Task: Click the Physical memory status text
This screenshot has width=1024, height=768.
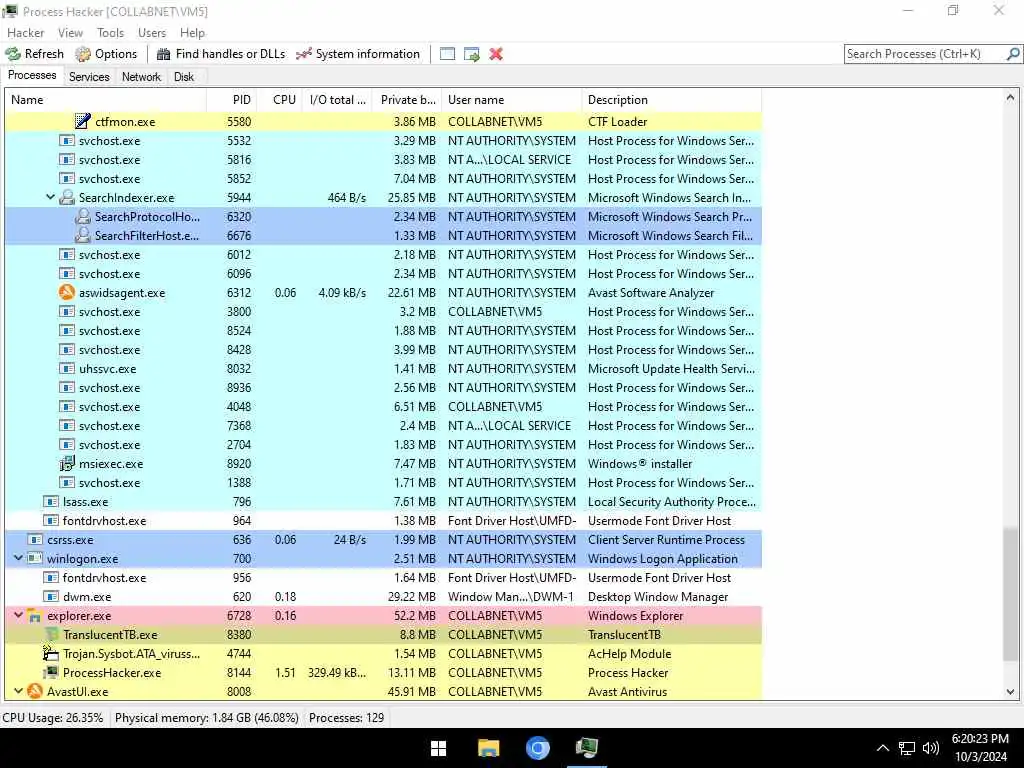Action: click(206, 718)
